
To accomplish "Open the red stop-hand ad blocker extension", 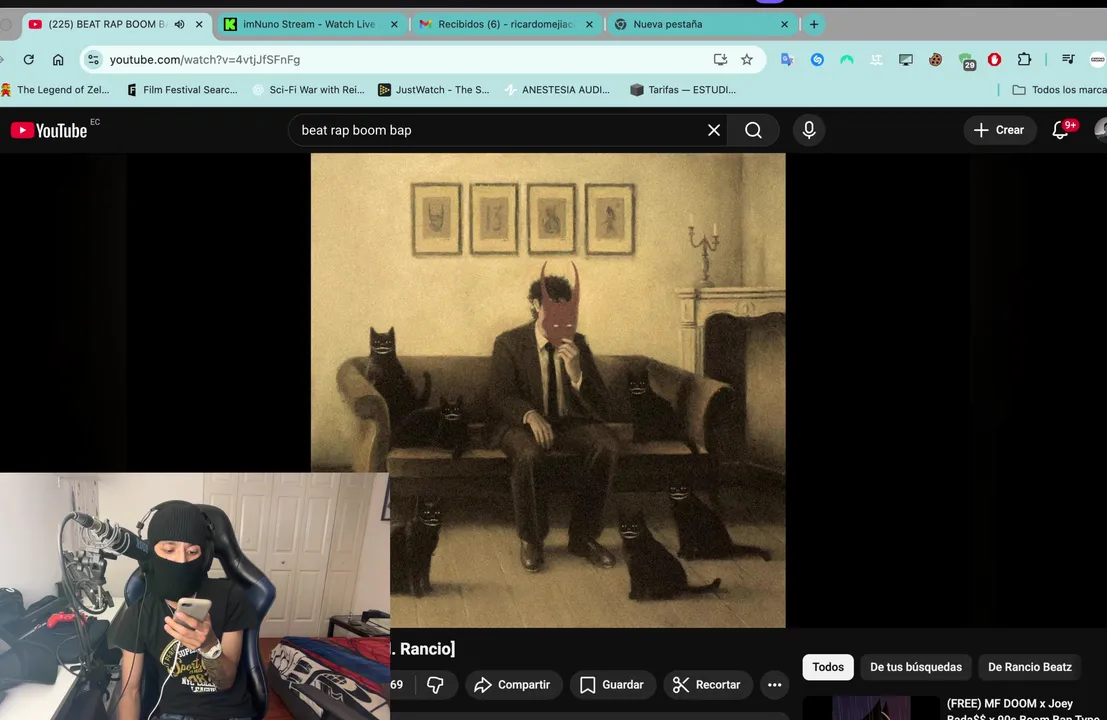I will tap(995, 59).
